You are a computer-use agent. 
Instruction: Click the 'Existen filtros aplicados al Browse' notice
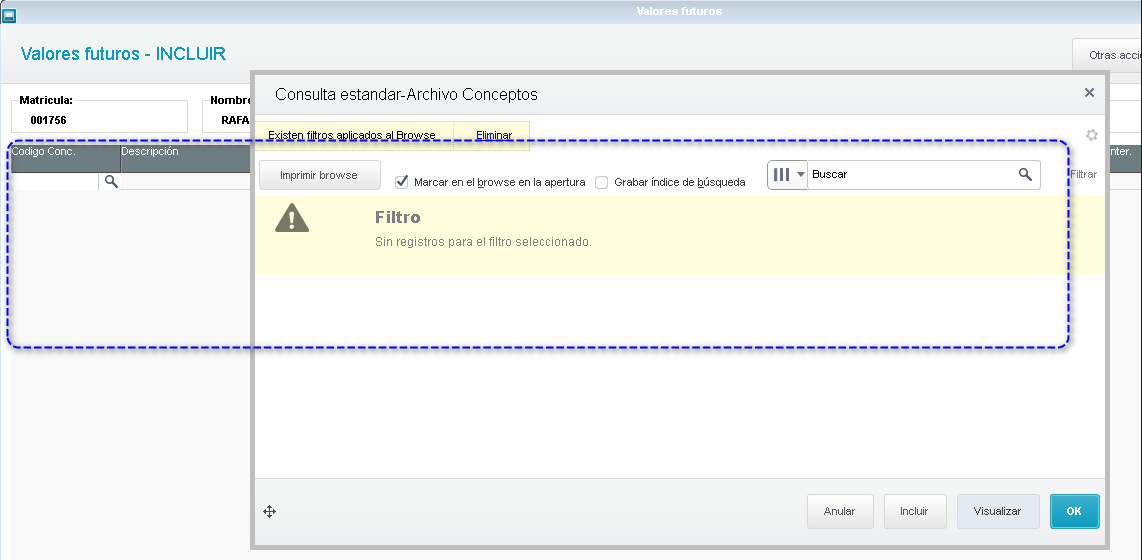pos(352,135)
